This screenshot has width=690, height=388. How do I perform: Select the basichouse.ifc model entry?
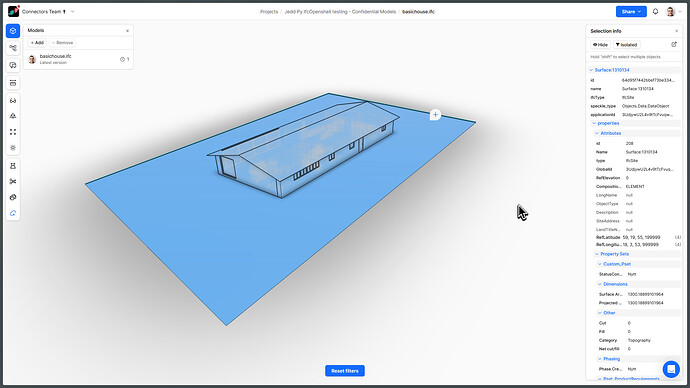click(78, 59)
